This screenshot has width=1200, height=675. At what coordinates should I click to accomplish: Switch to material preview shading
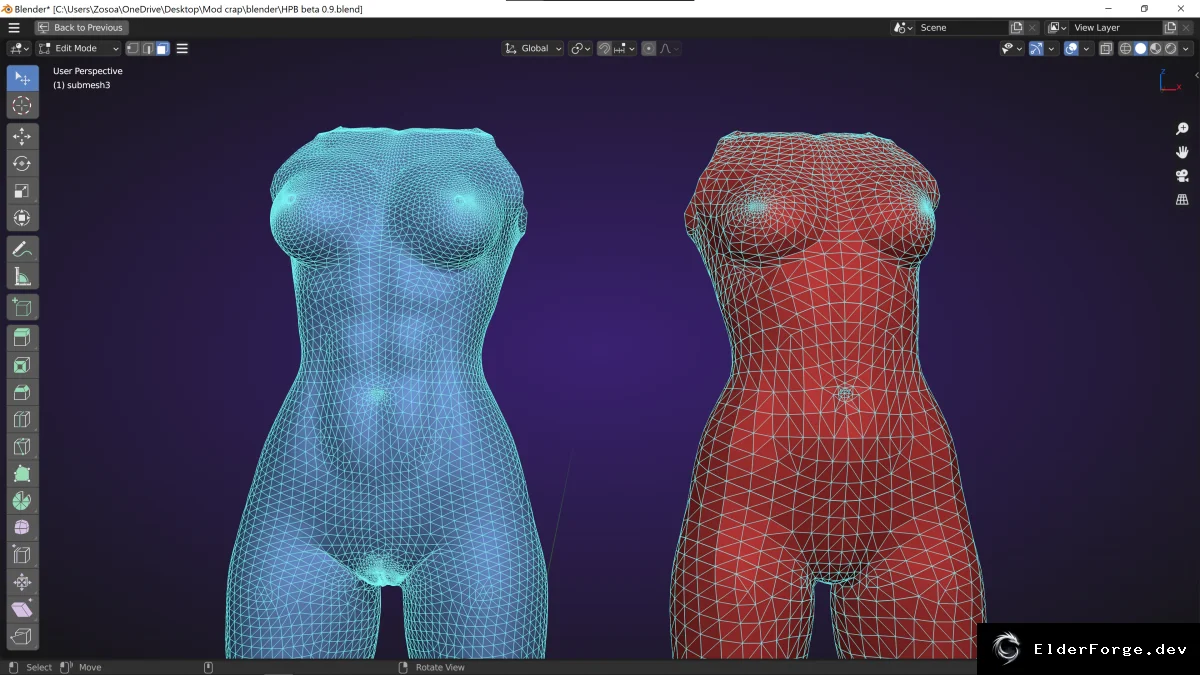coord(1155,48)
